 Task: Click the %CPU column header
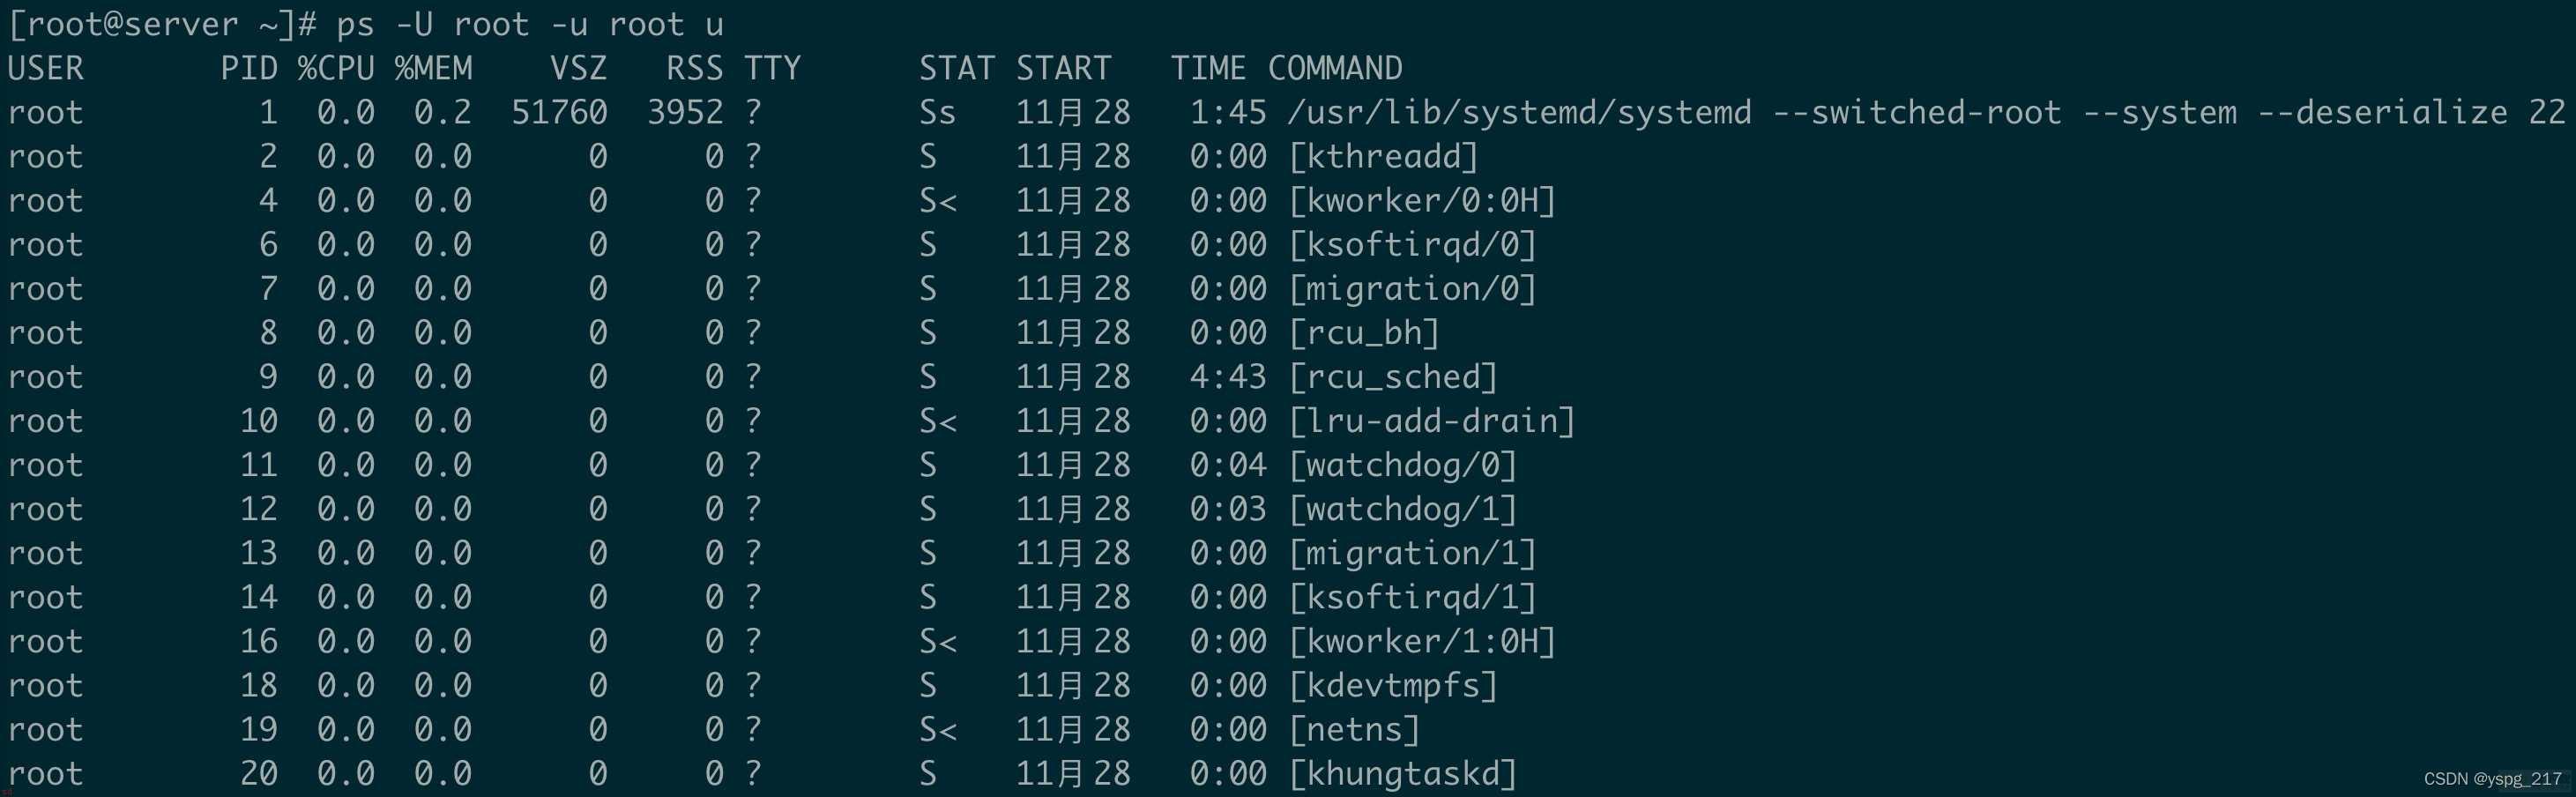(x=336, y=68)
